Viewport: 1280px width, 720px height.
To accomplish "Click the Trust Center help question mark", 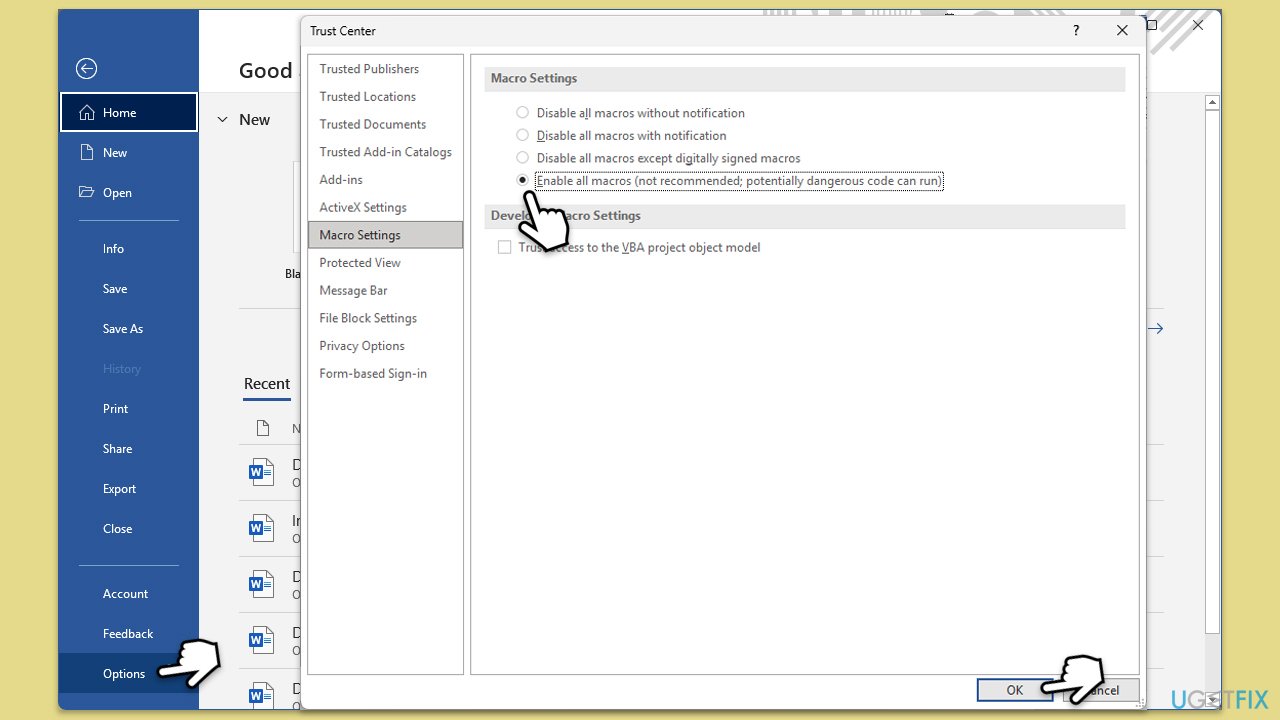I will pos(1076,31).
